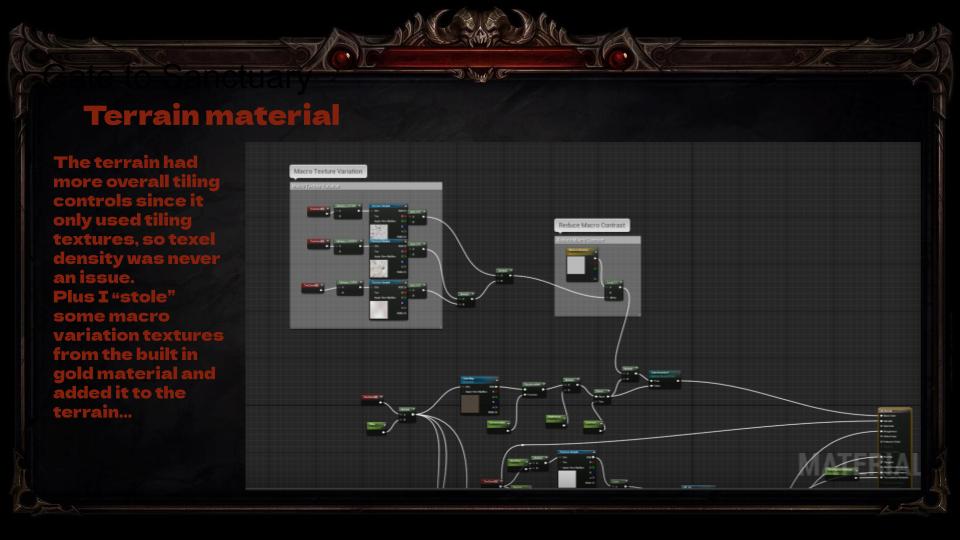This screenshot has height=540, width=960.
Task: Select the Macro Texture Variation comment label
Action: coord(328,171)
